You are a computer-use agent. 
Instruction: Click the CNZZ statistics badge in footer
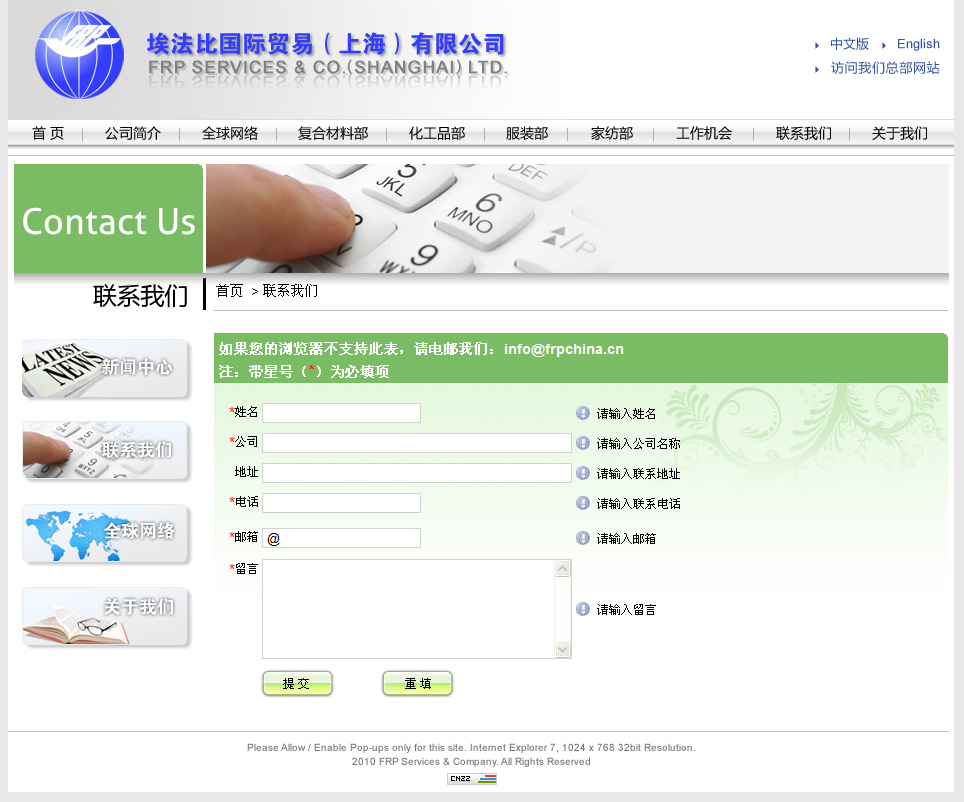pyautogui.click(x=472, y=779)
